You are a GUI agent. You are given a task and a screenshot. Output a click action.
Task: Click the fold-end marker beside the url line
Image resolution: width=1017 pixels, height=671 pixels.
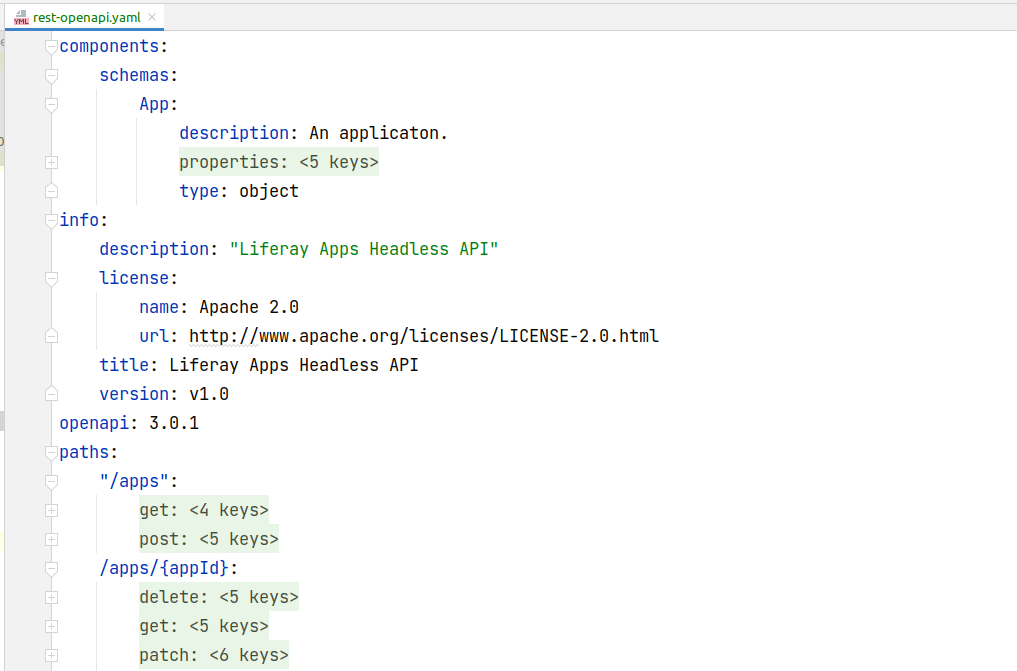(x=51, y=336)
